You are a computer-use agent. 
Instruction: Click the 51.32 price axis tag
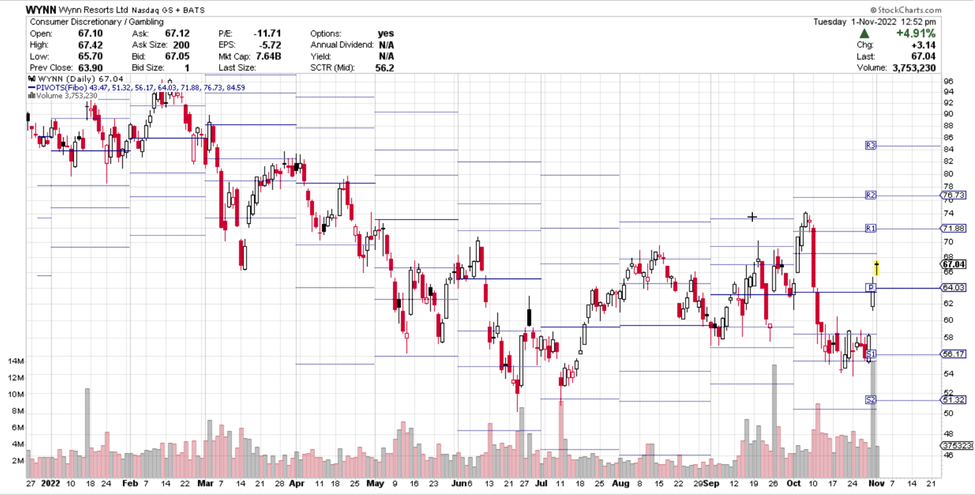click(954, 399)
